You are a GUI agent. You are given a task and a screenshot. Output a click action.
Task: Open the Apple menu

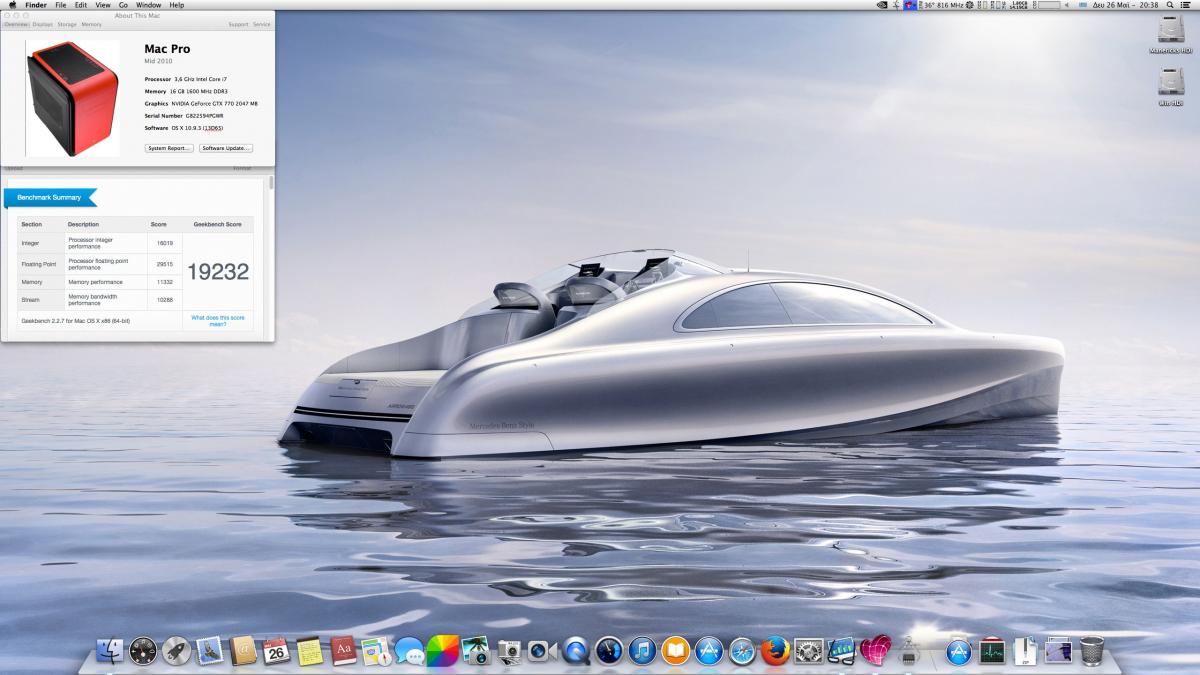(x=11, y=5)
